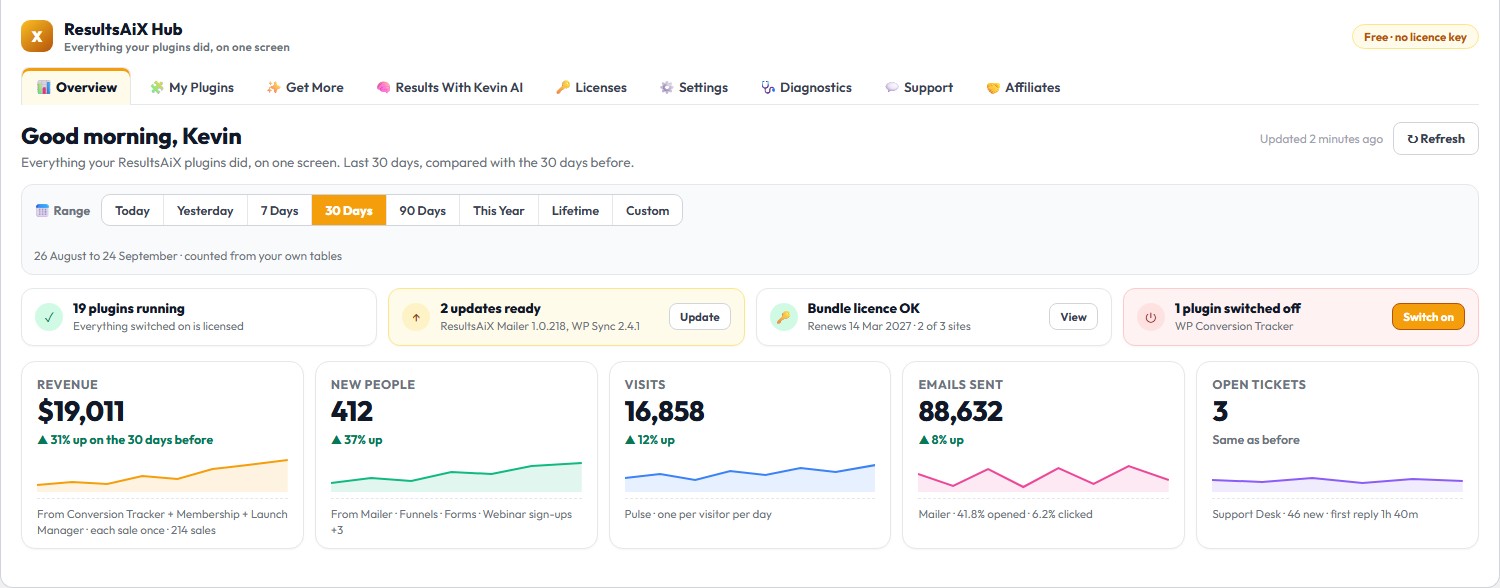This screenshot has width=1500, height=588.
Task: Click the Free no licence key badge
Action: pyautogui.click(x=1415, y=37)
